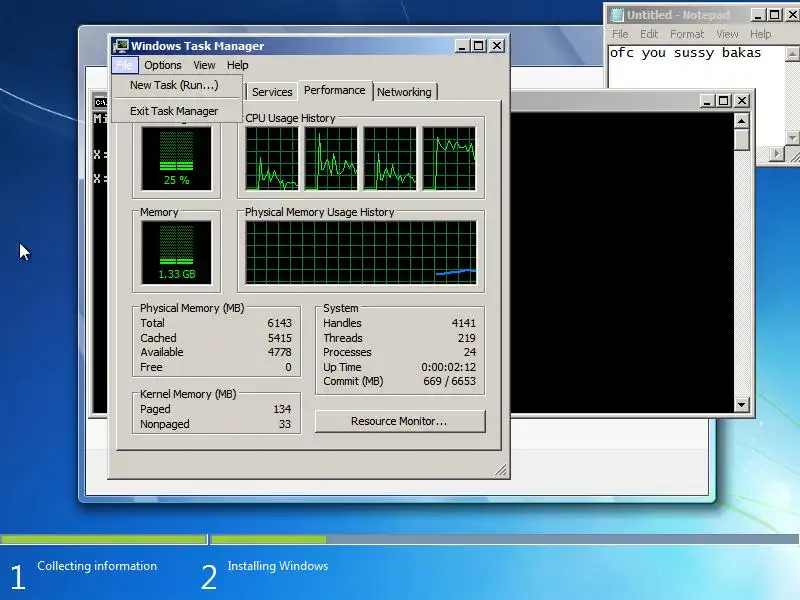Close the command prompt window
800x600 pixels.
(x=741, y=101)
